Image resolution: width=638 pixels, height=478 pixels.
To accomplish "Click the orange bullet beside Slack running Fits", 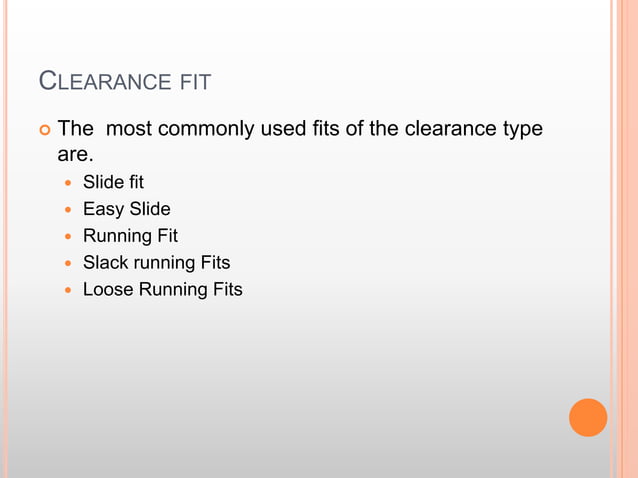I will point(68,263).
